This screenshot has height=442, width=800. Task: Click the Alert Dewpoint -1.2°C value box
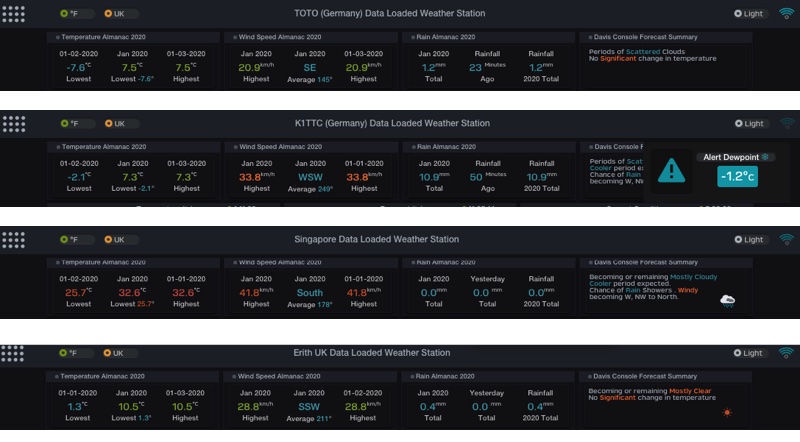[x=737, y=176]
